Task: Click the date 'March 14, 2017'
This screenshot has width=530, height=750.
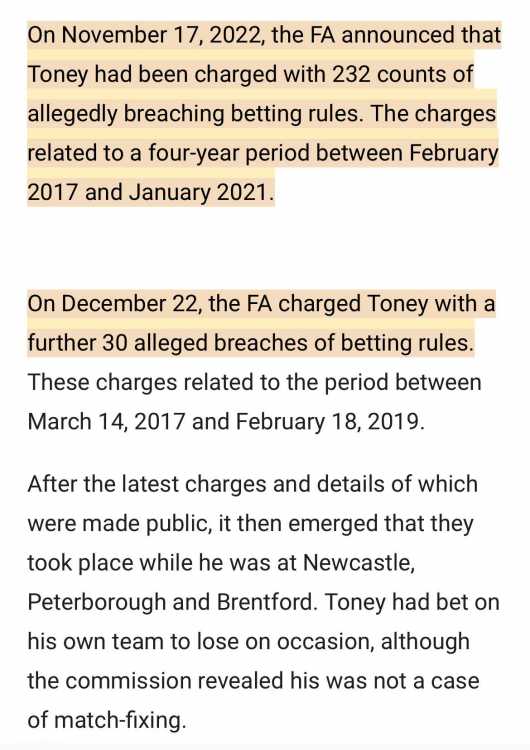Action: pyautogui.click(x=106, y=422)
